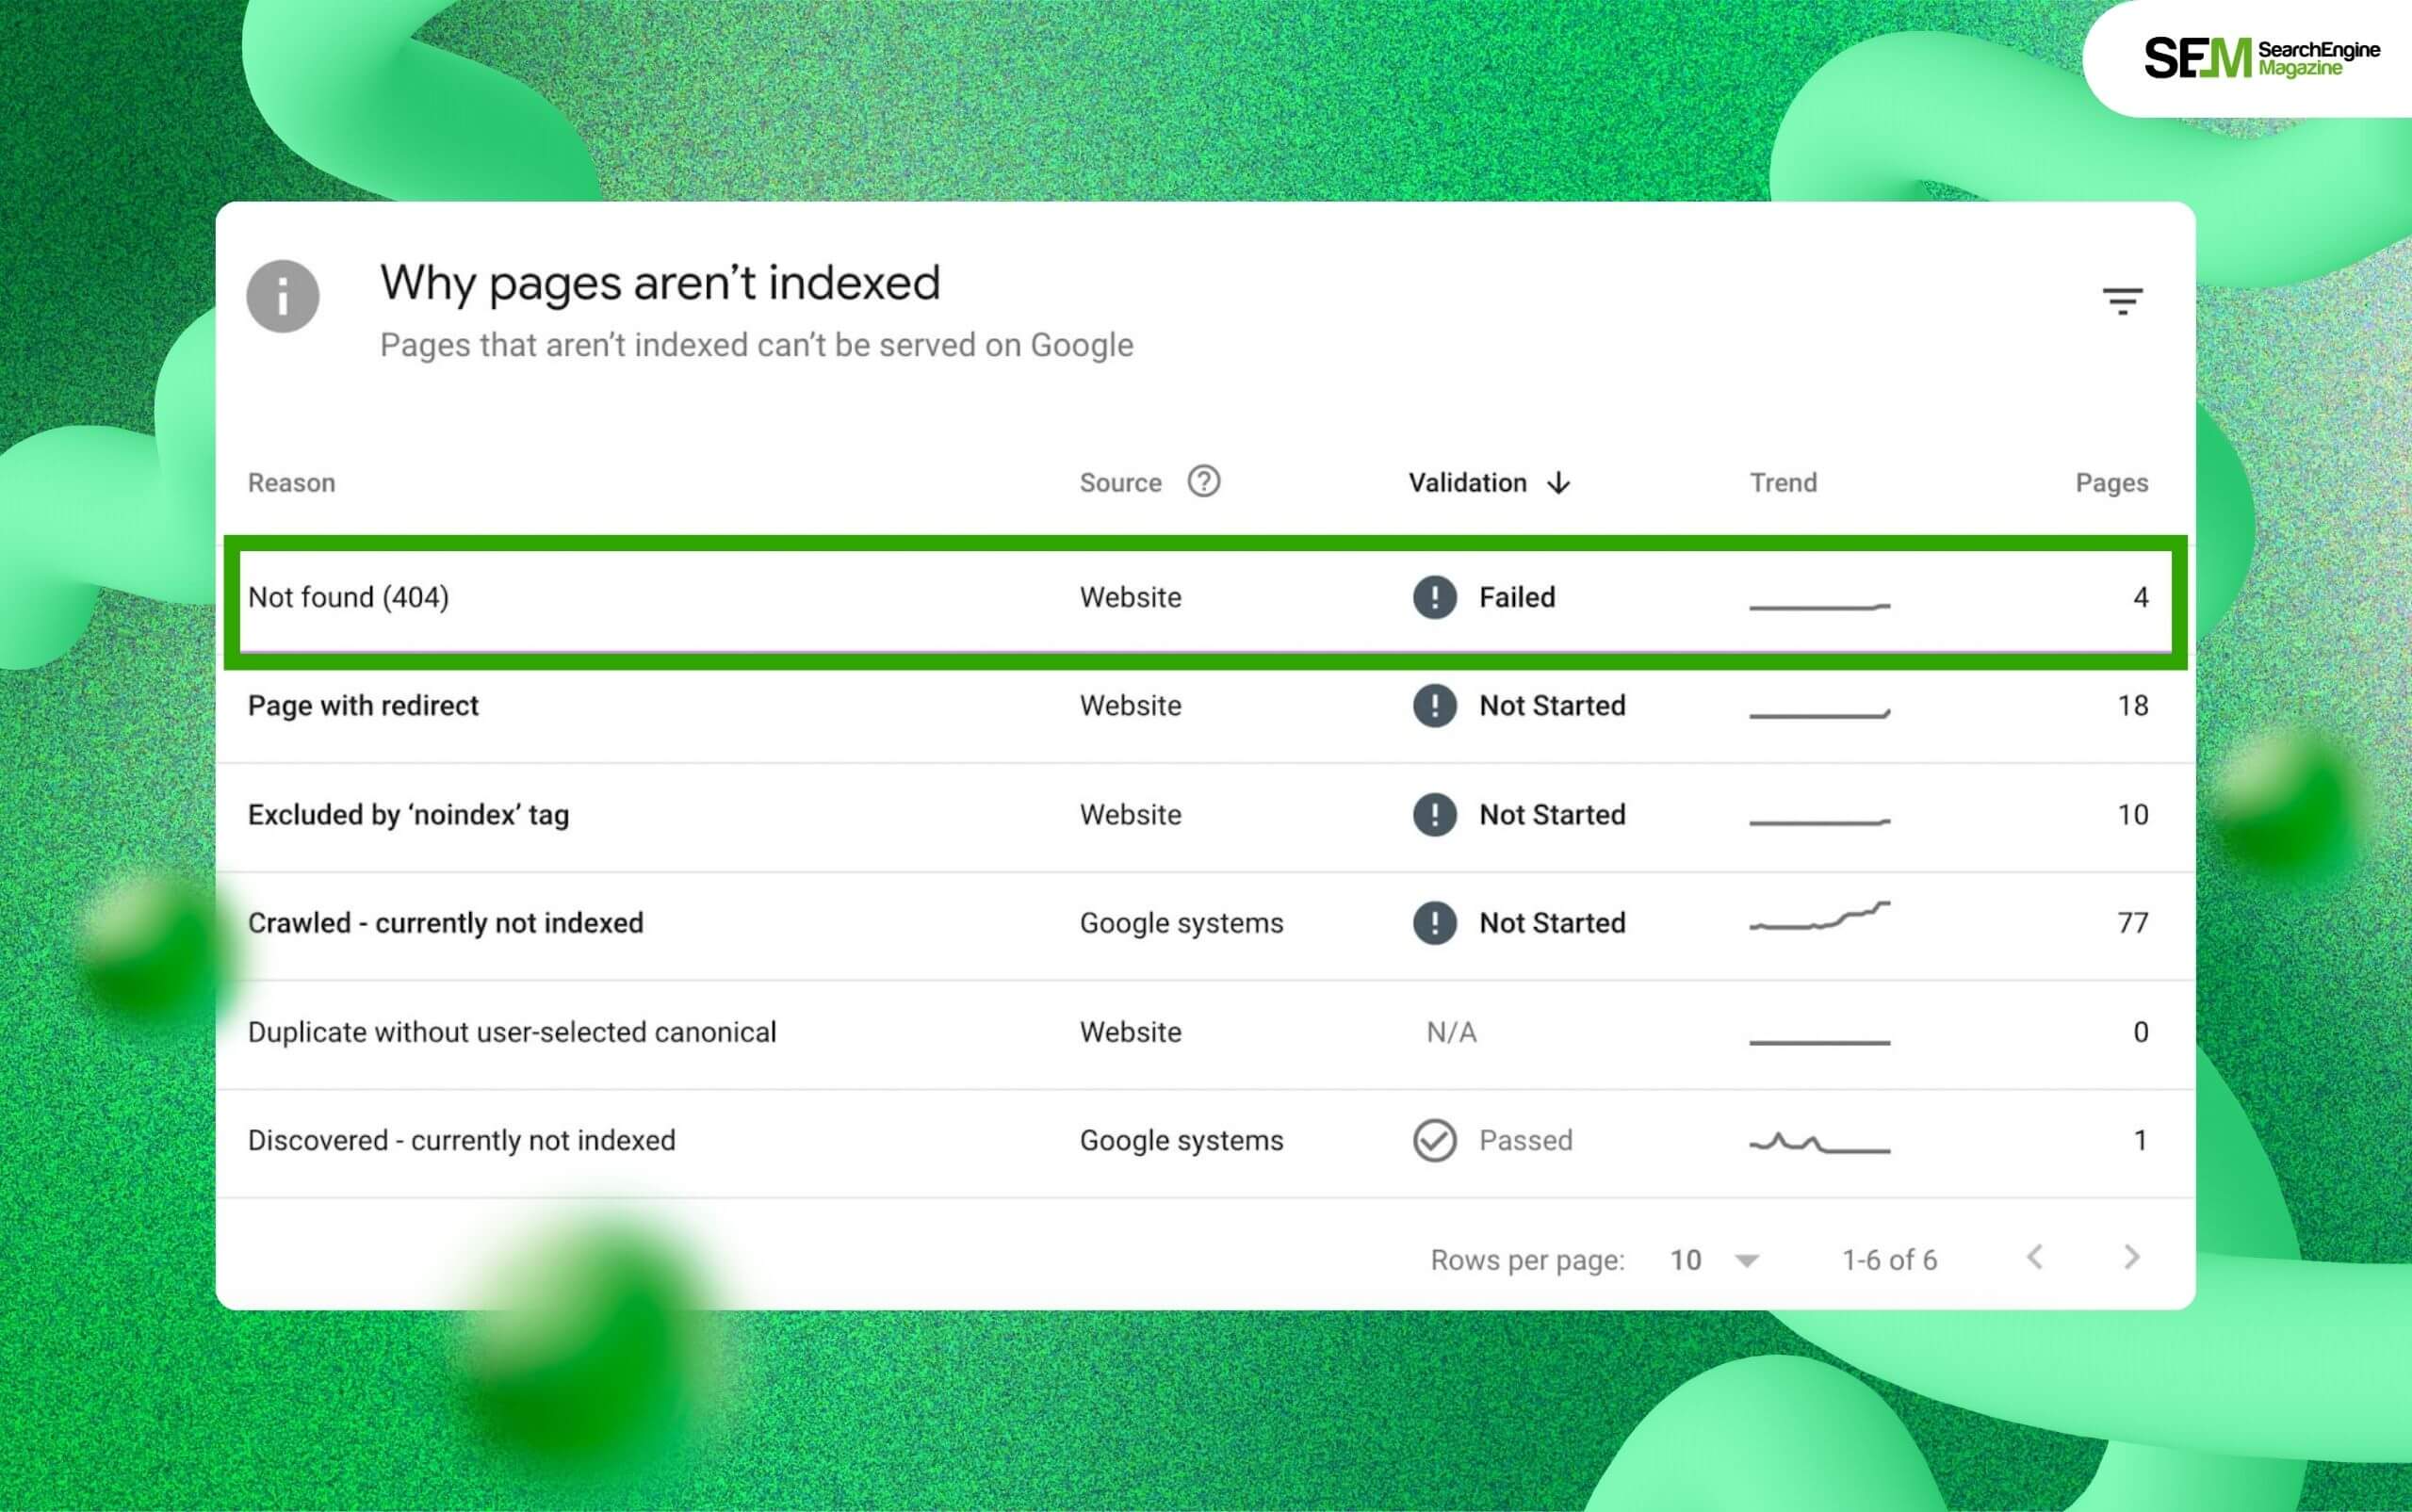Image resolution: width=2412 pixels, height=1512 pixels.
Task: Click the Trend column header
Action: (x=1783, y=483)
